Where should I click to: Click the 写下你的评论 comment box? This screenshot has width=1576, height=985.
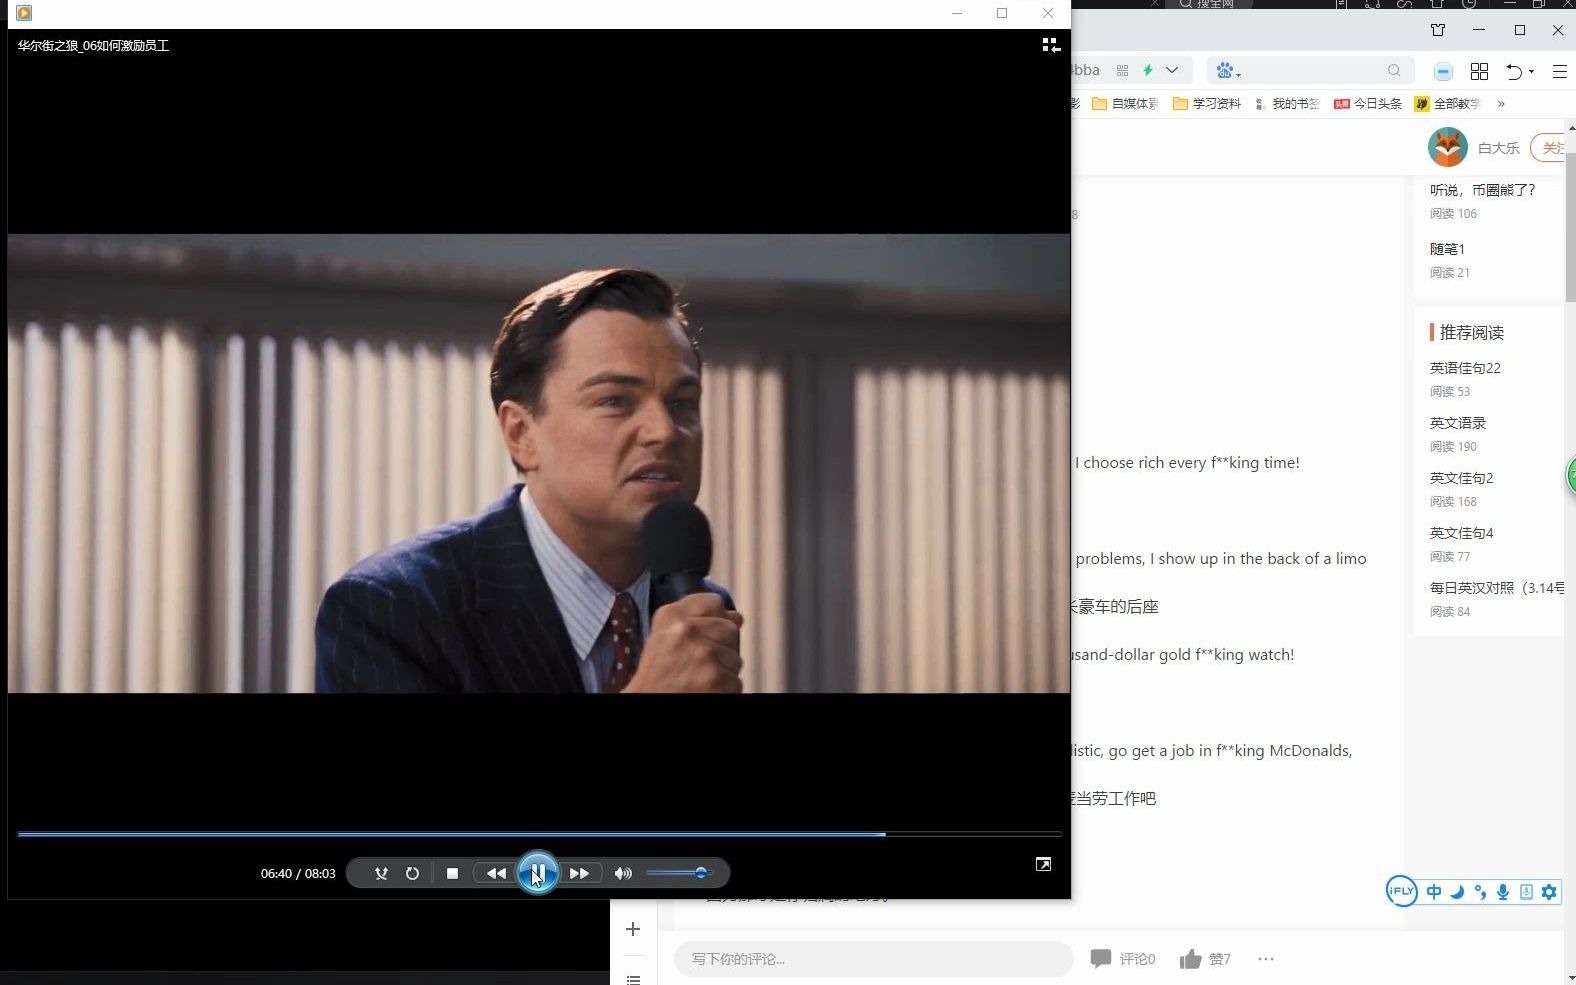tap(873, 958)
